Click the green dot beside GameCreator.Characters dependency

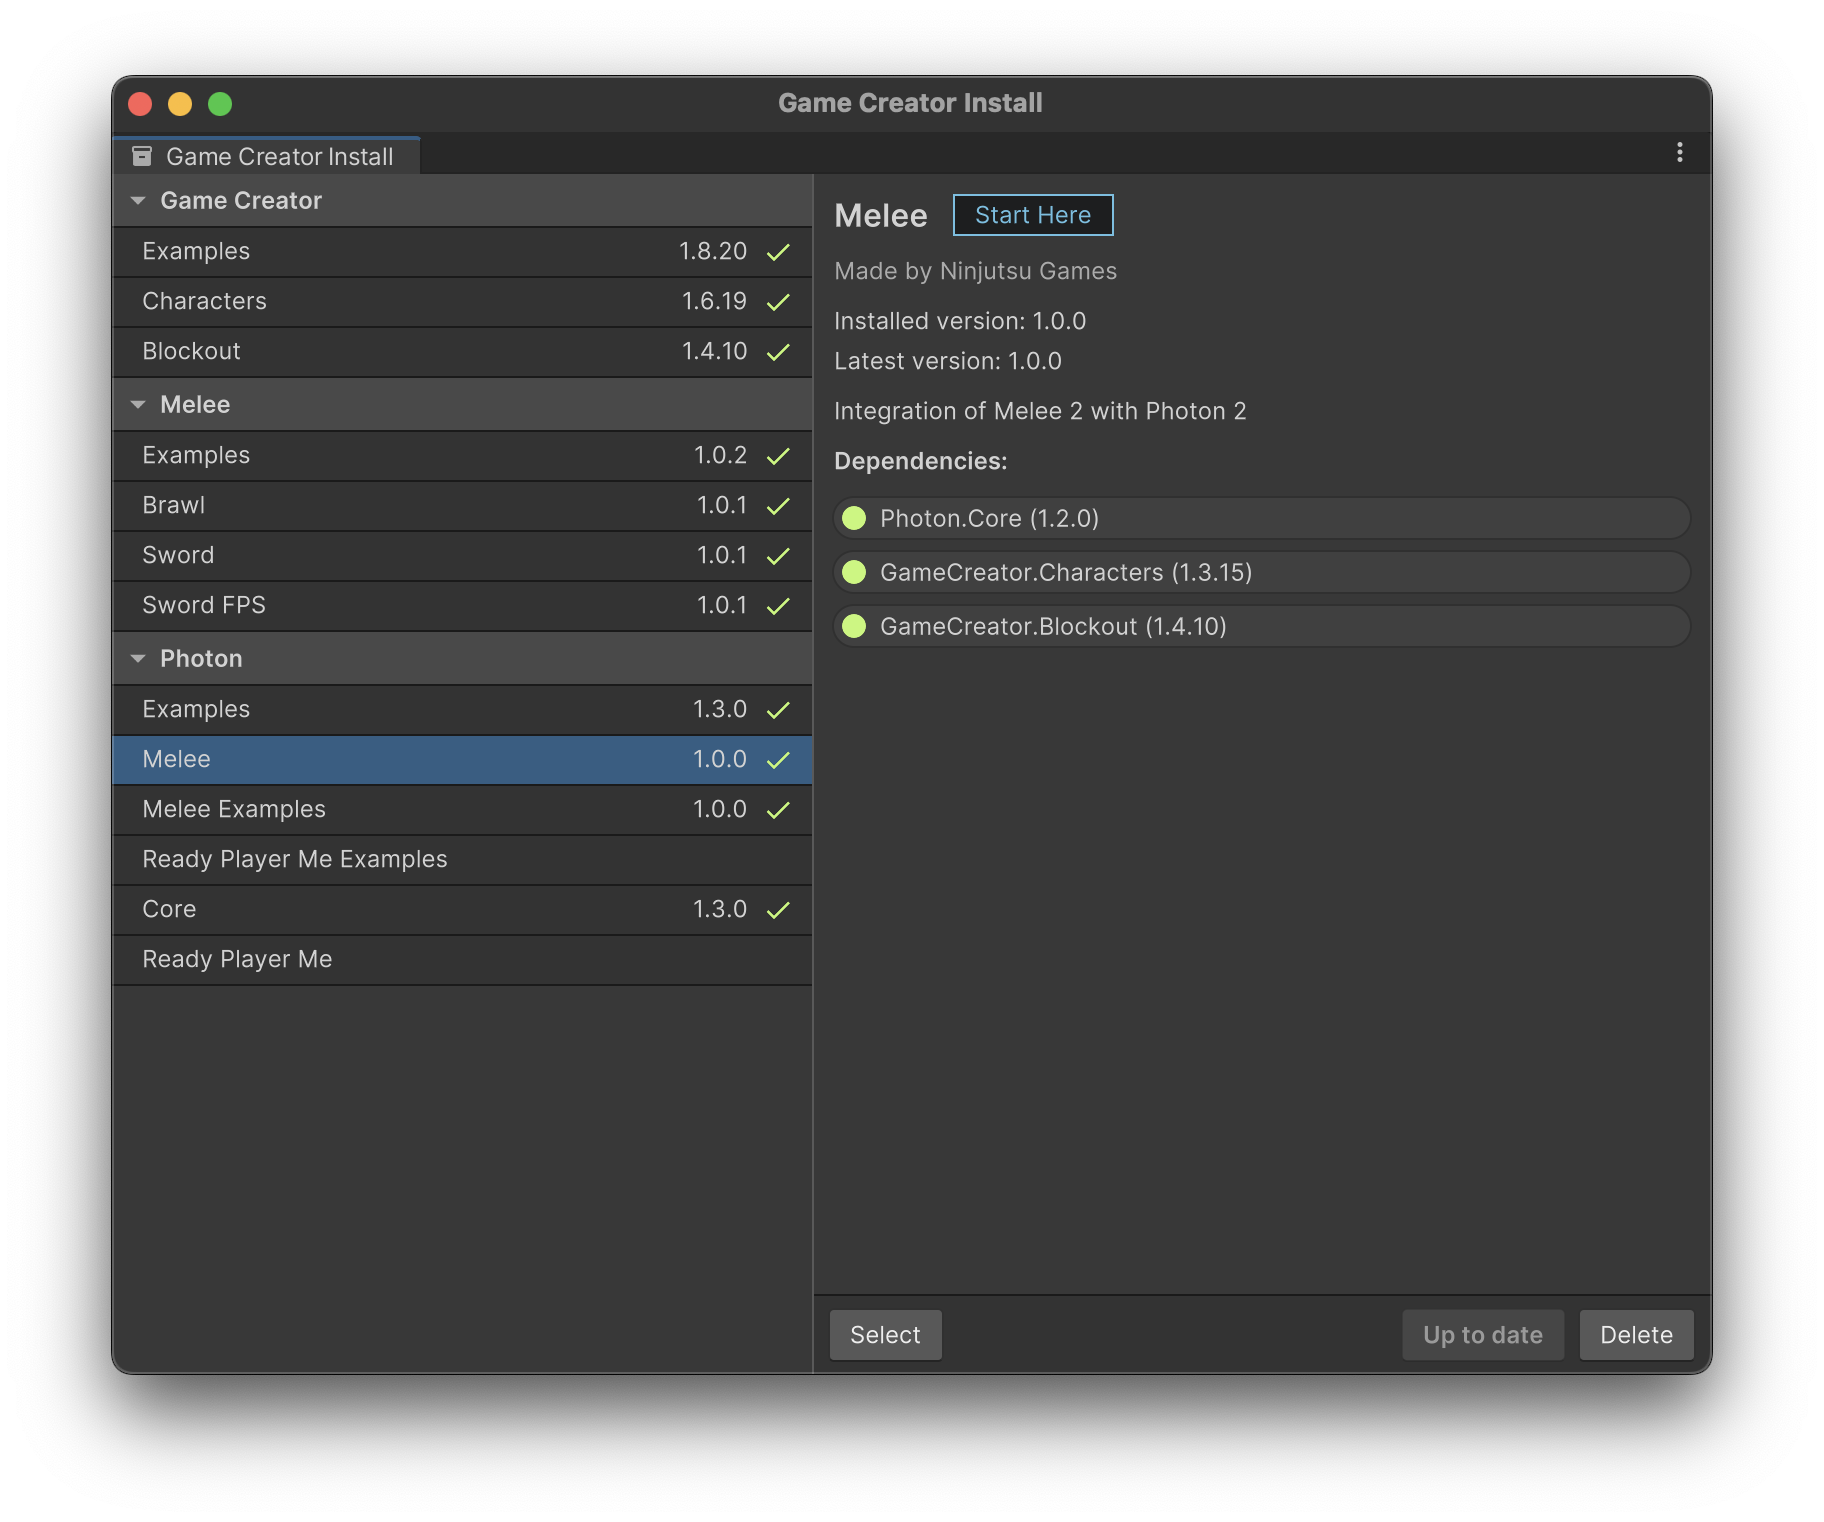click(x=854, y=572)
